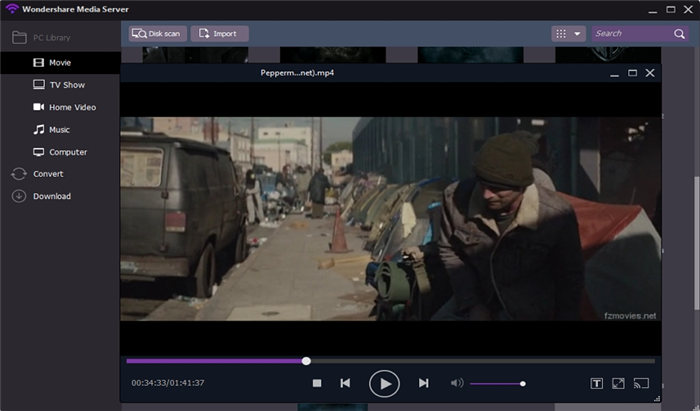This screenshot has height=411, width=700.
Task: Click the Import button
Action: 219,33
